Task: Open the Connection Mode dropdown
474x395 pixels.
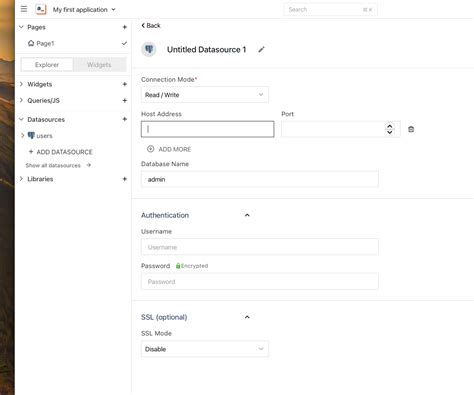Action: (x=205, y=95)
